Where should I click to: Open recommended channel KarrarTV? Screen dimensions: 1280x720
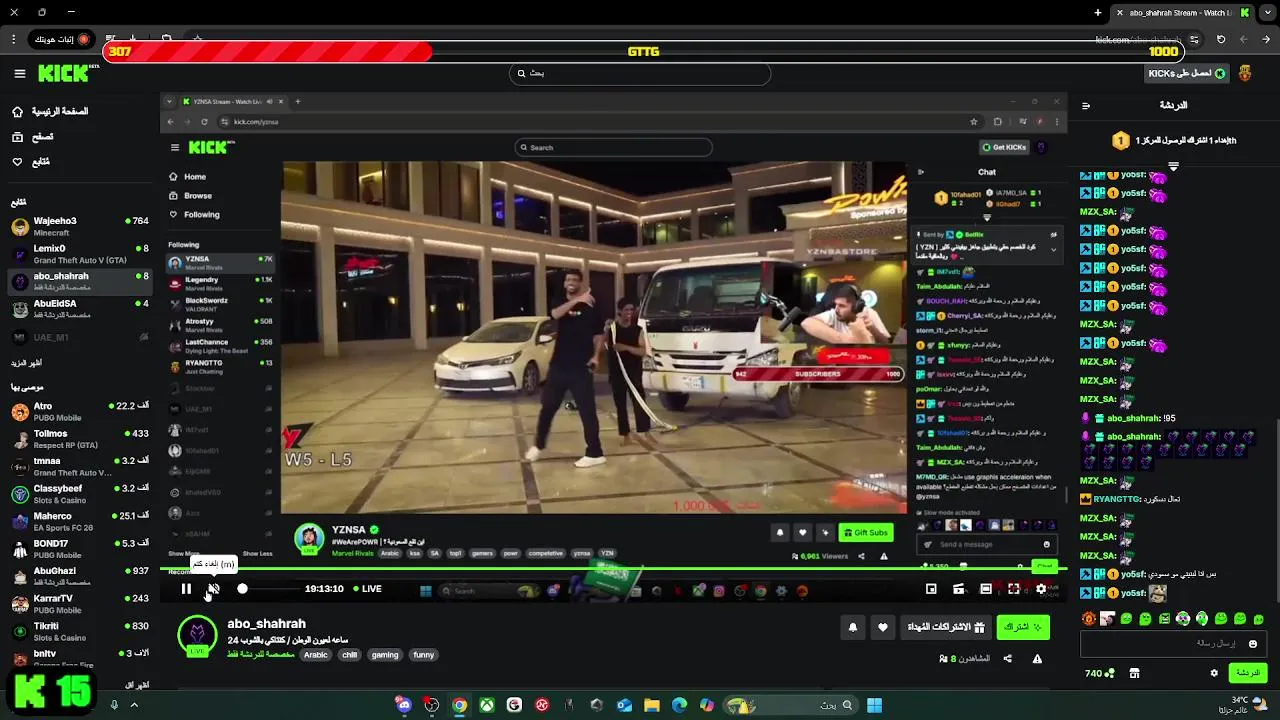pyautogui.click(x=80, y=604)
